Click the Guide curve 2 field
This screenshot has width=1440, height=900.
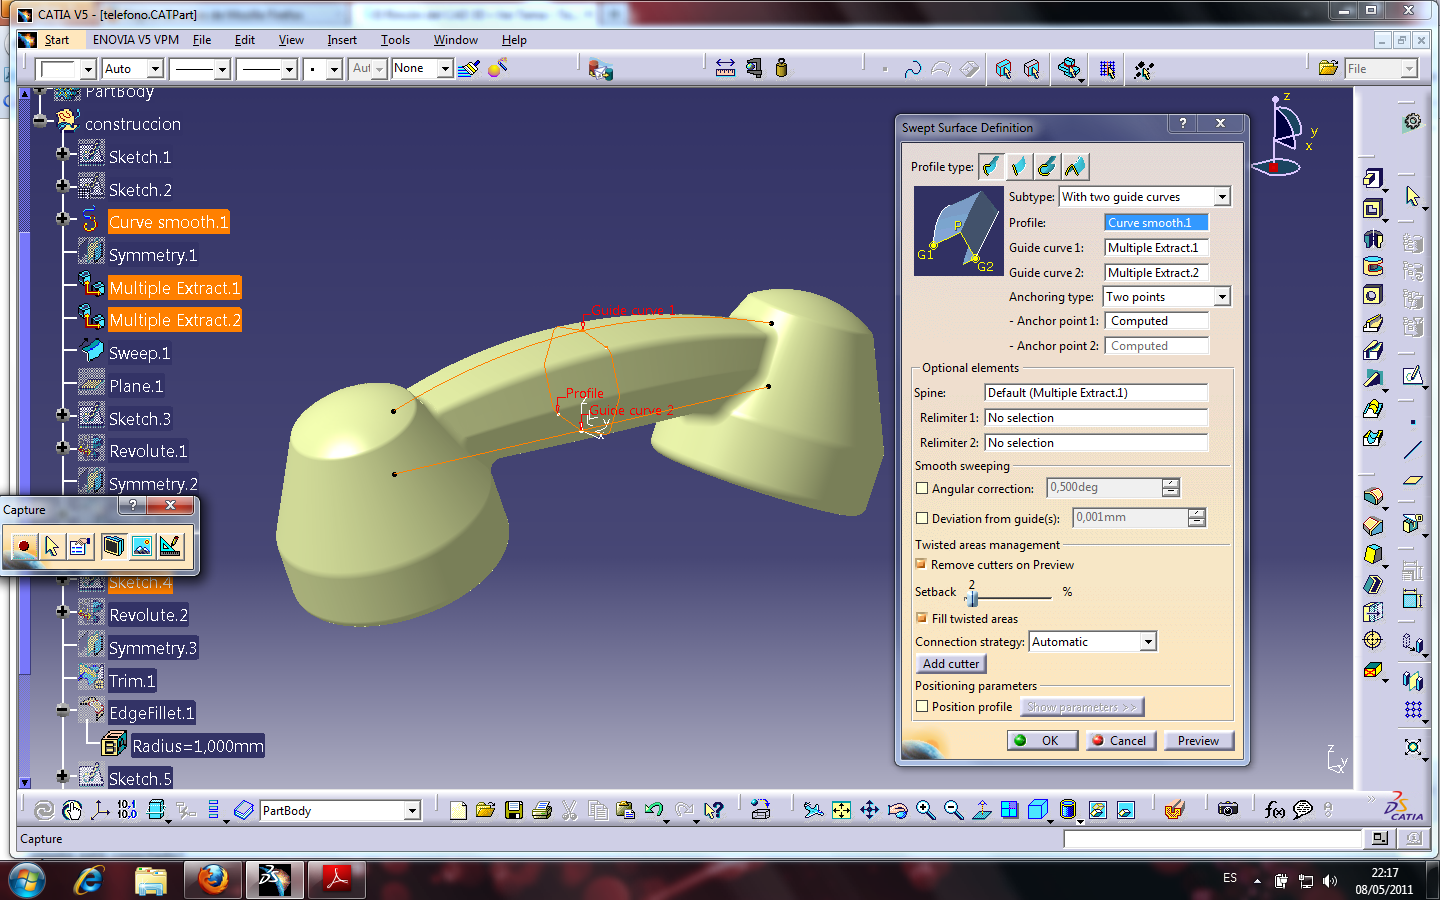pyautogui.click(x=1156, y=273)
